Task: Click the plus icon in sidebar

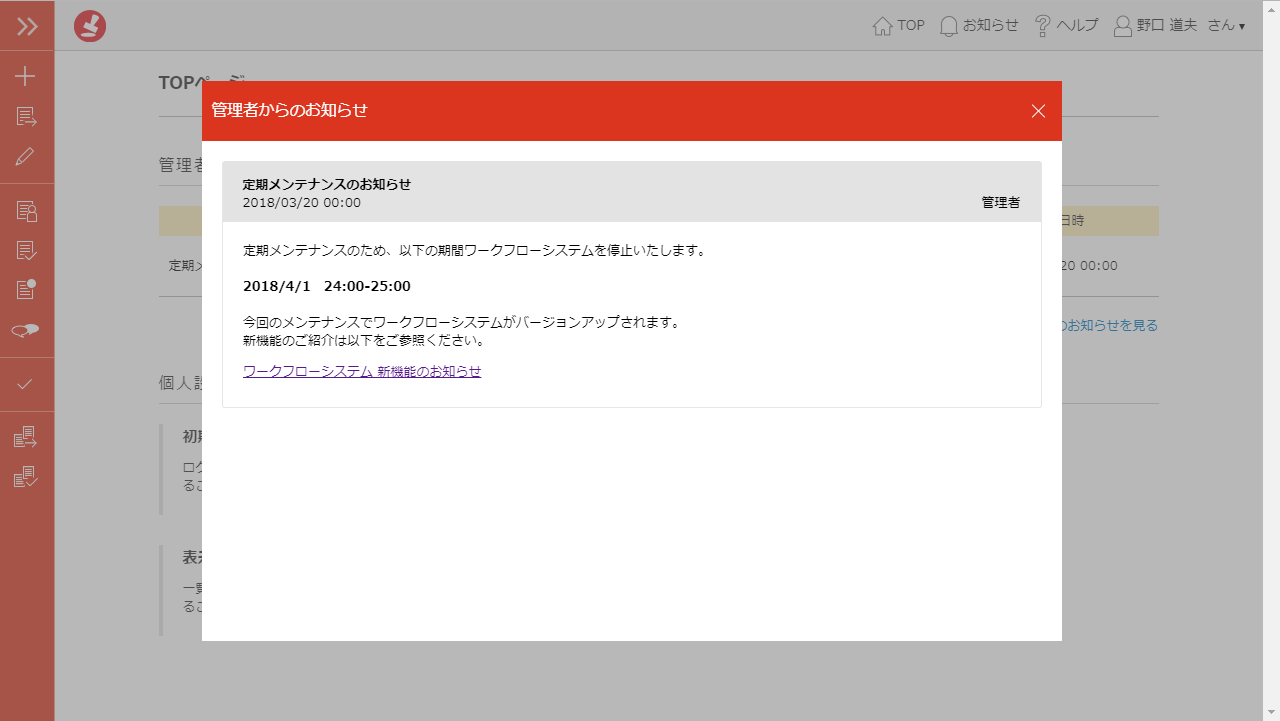Action: tap(26, 77)
